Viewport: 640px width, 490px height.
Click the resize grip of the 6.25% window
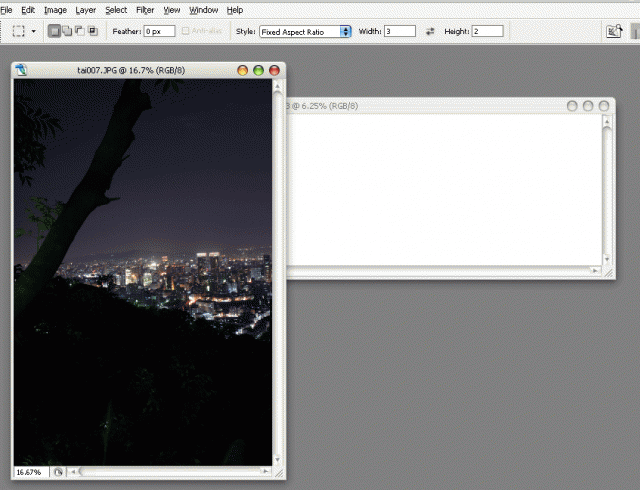click(x=609, y=273)
